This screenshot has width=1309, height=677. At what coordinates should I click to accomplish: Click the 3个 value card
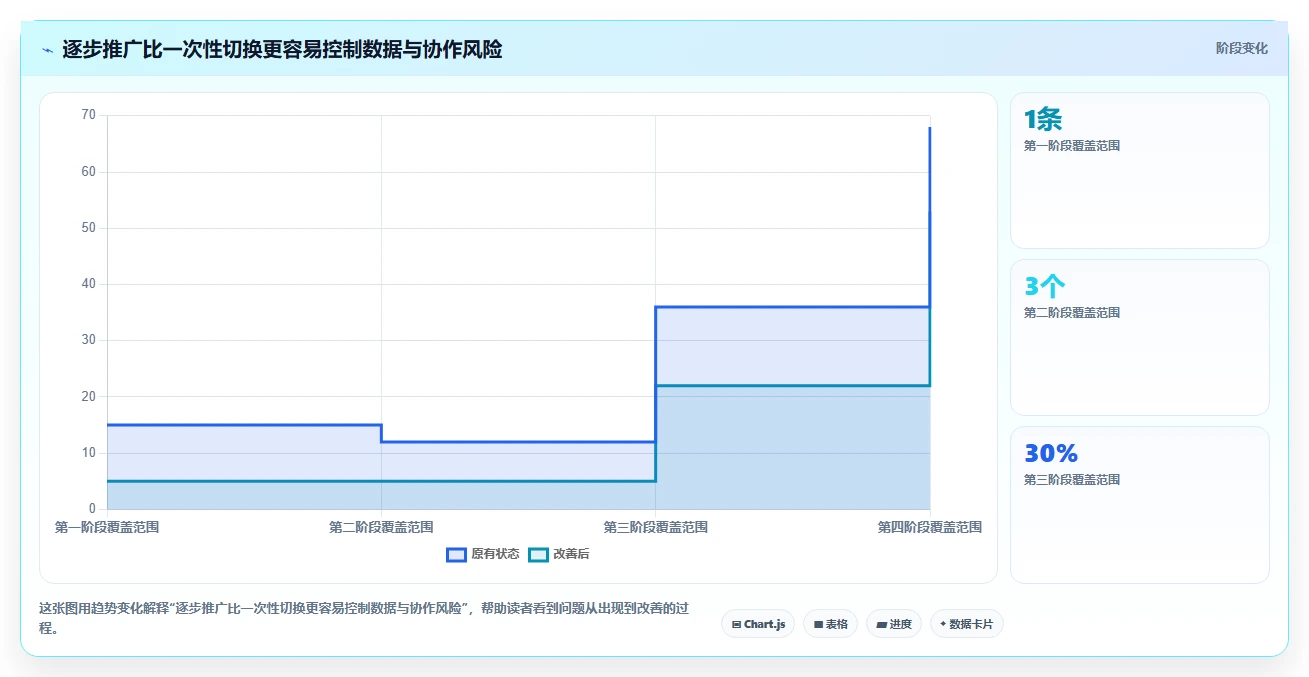tap(1140, 337)
